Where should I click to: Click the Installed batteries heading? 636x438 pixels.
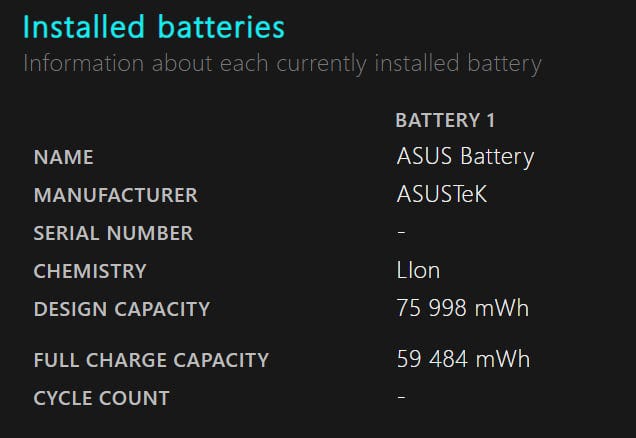154,27
